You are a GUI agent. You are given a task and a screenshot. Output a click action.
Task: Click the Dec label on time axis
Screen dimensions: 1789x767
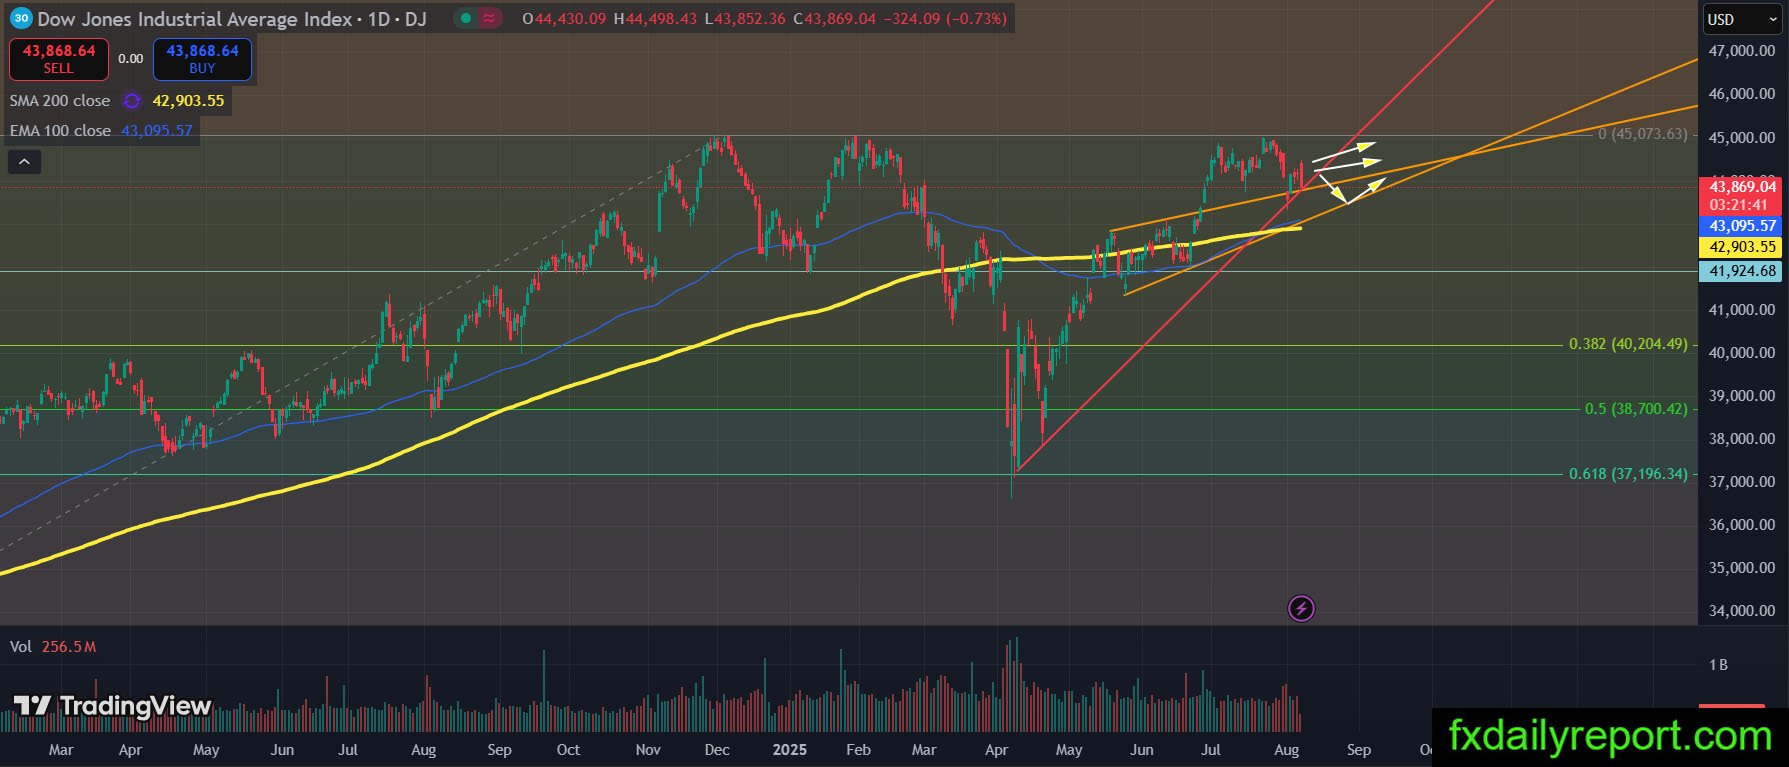point(717,750)
